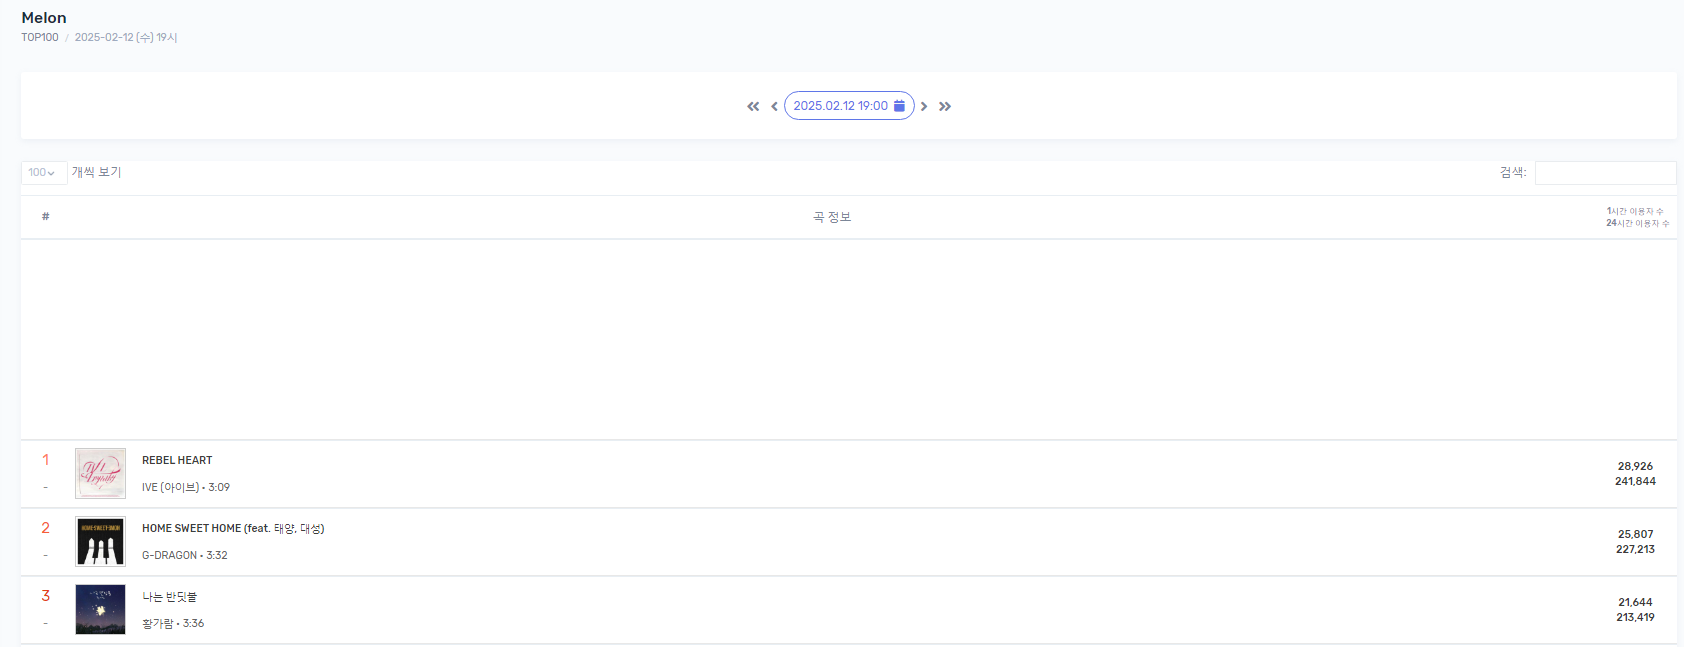Open the HOME SWEET HOME album thumbnail
Image resolution: width=1684 pixels, height=647 pixels.
(100, 542)
